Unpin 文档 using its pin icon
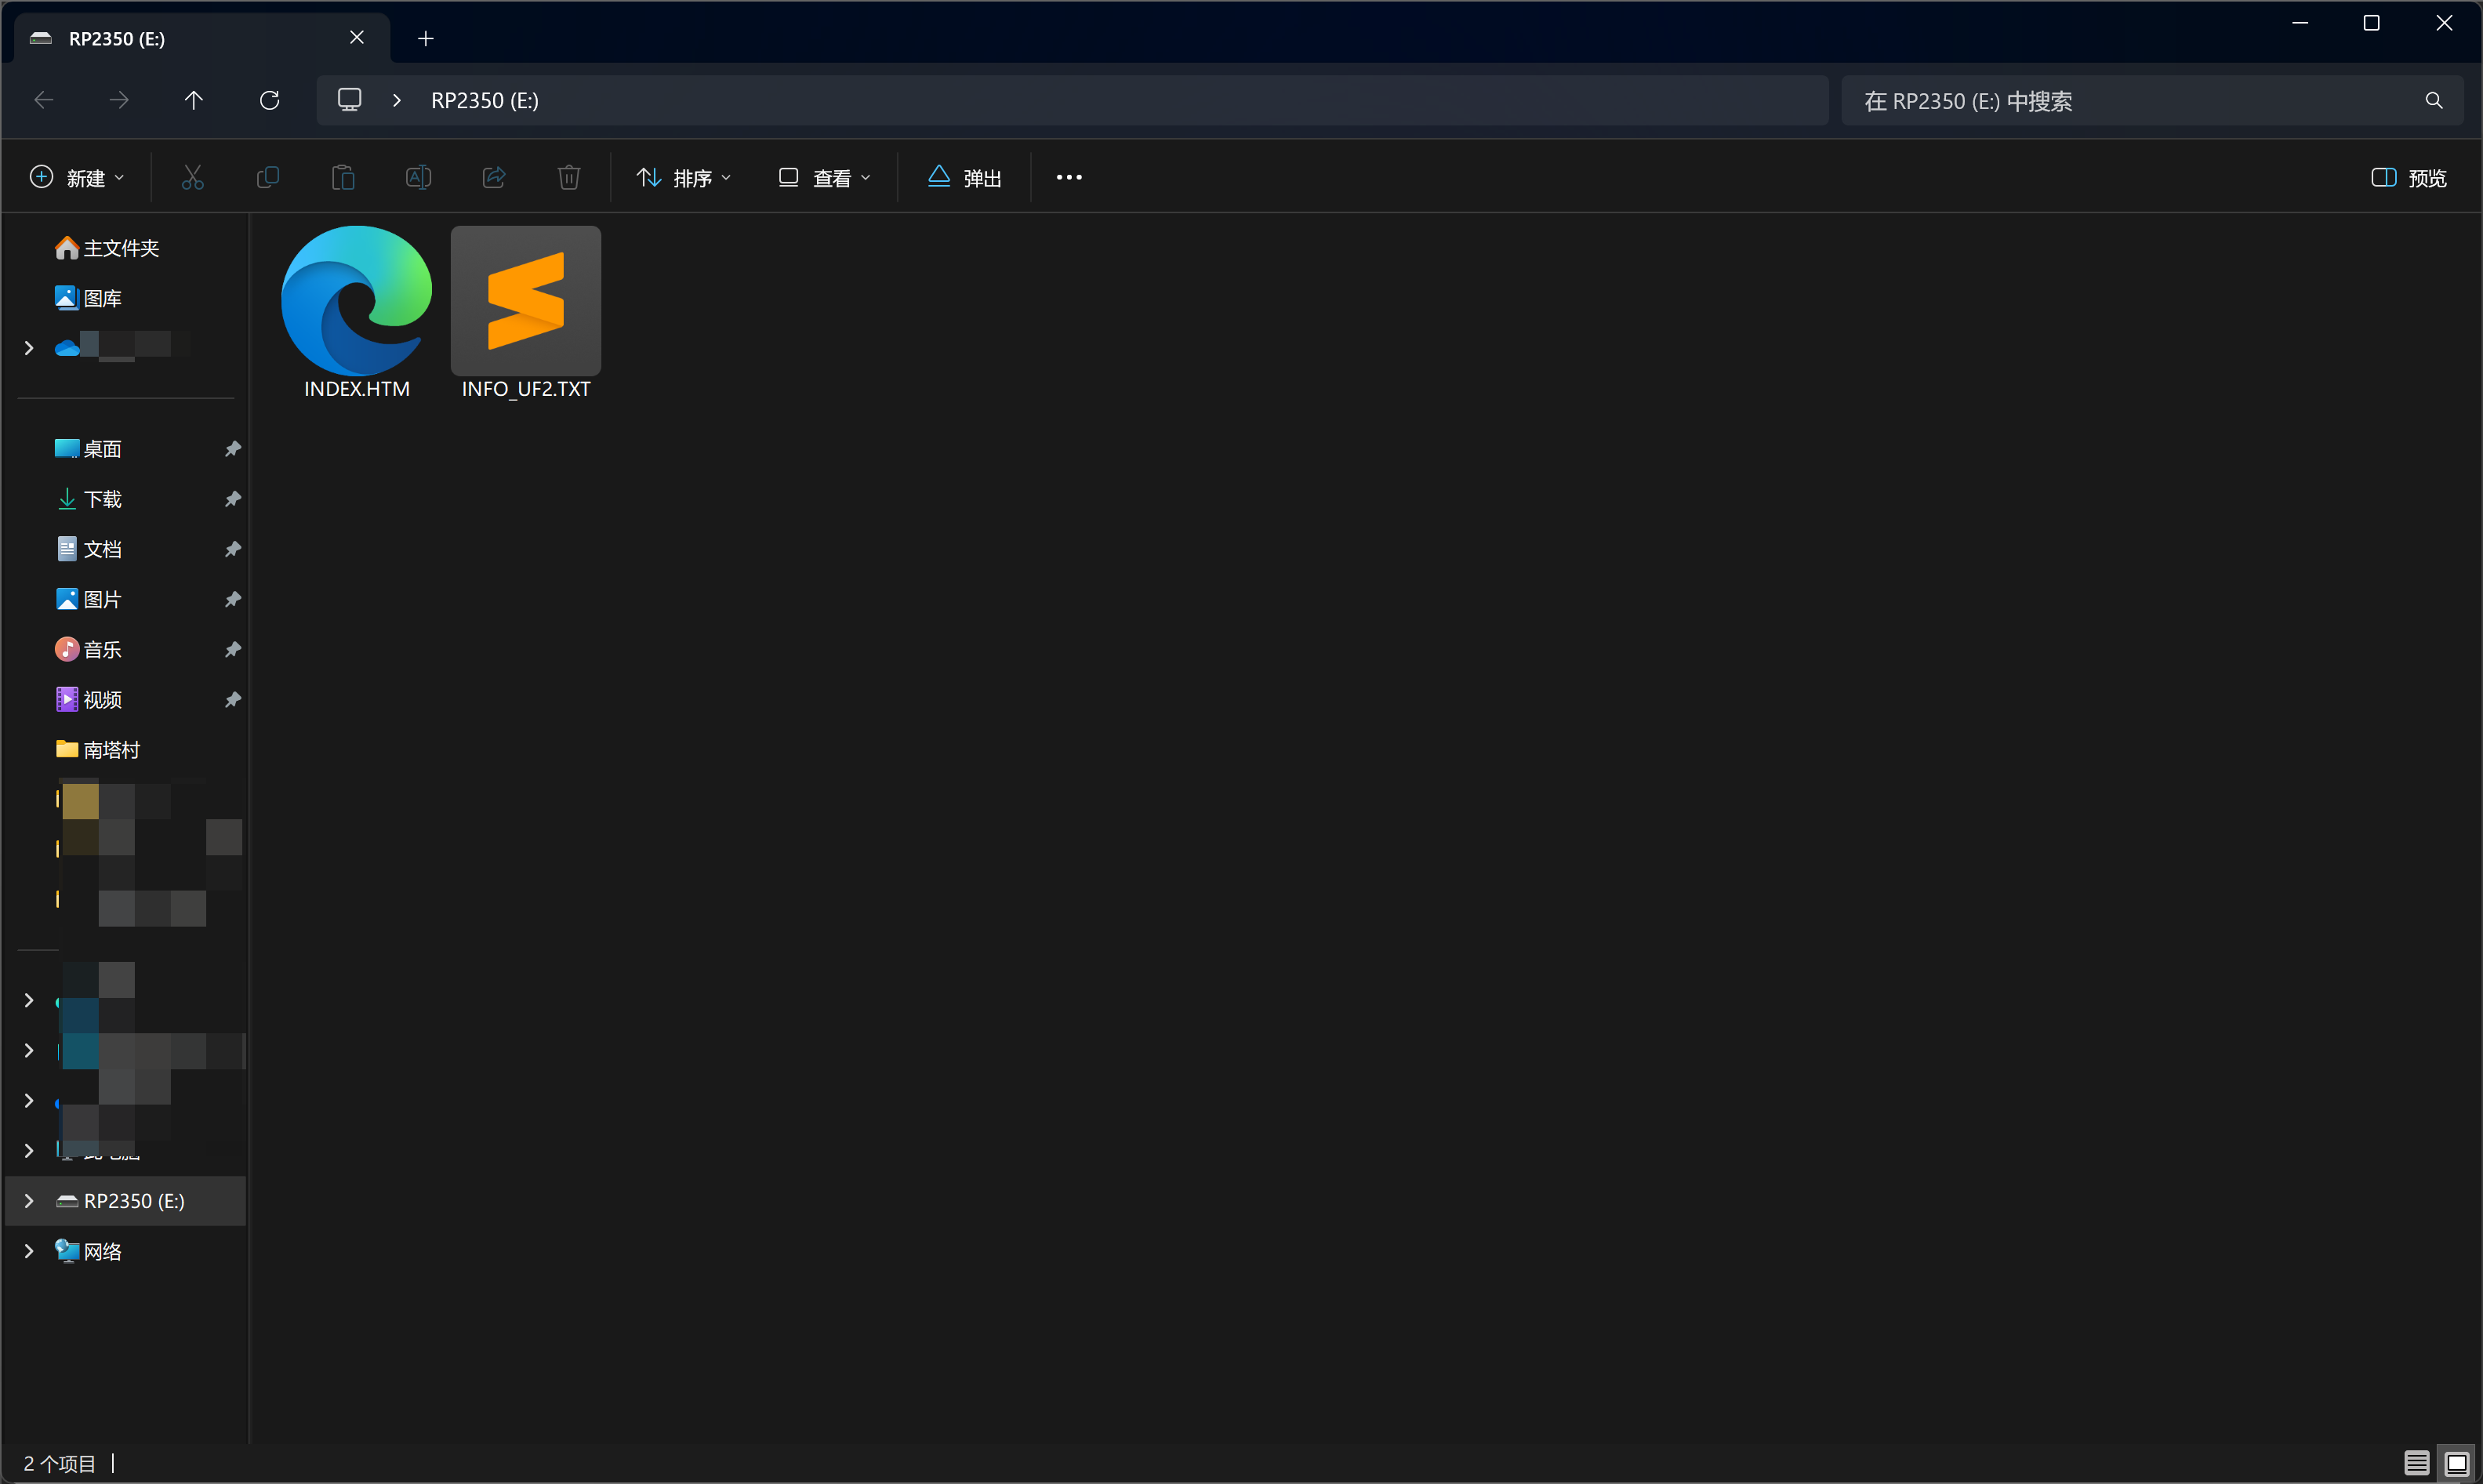2483x1484 pixels. (232, 549)
